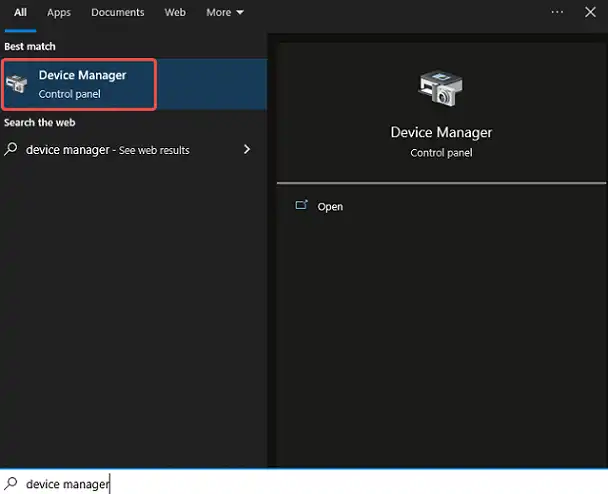Click the Open icon in the preview pane

tap(301, 205)
